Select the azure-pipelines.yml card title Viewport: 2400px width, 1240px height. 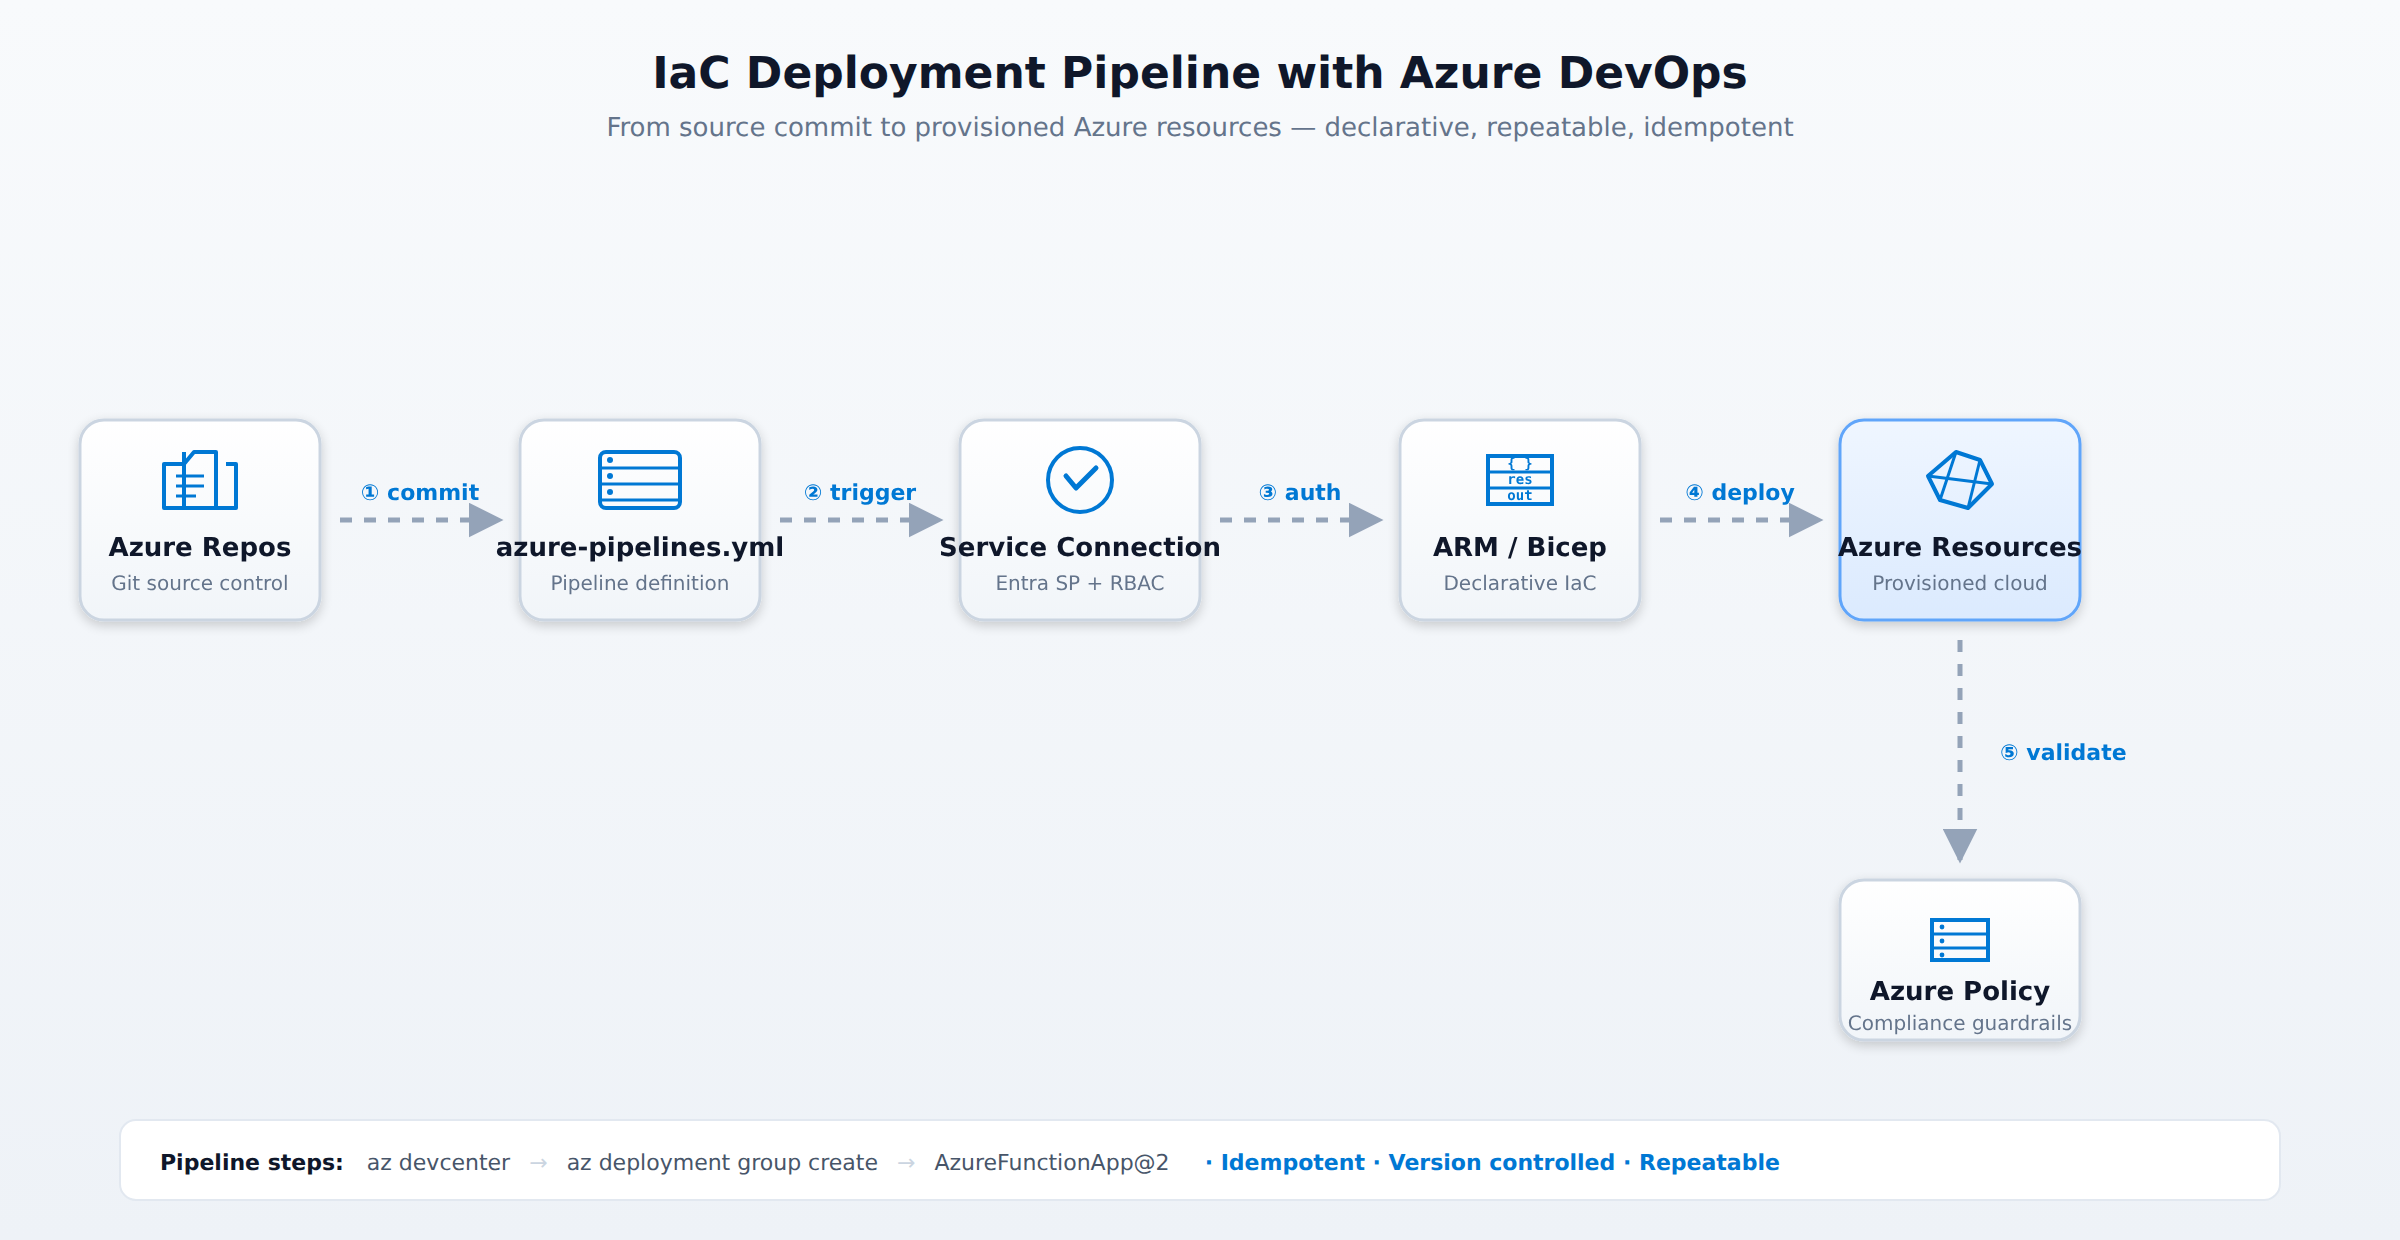pos(640,547)
